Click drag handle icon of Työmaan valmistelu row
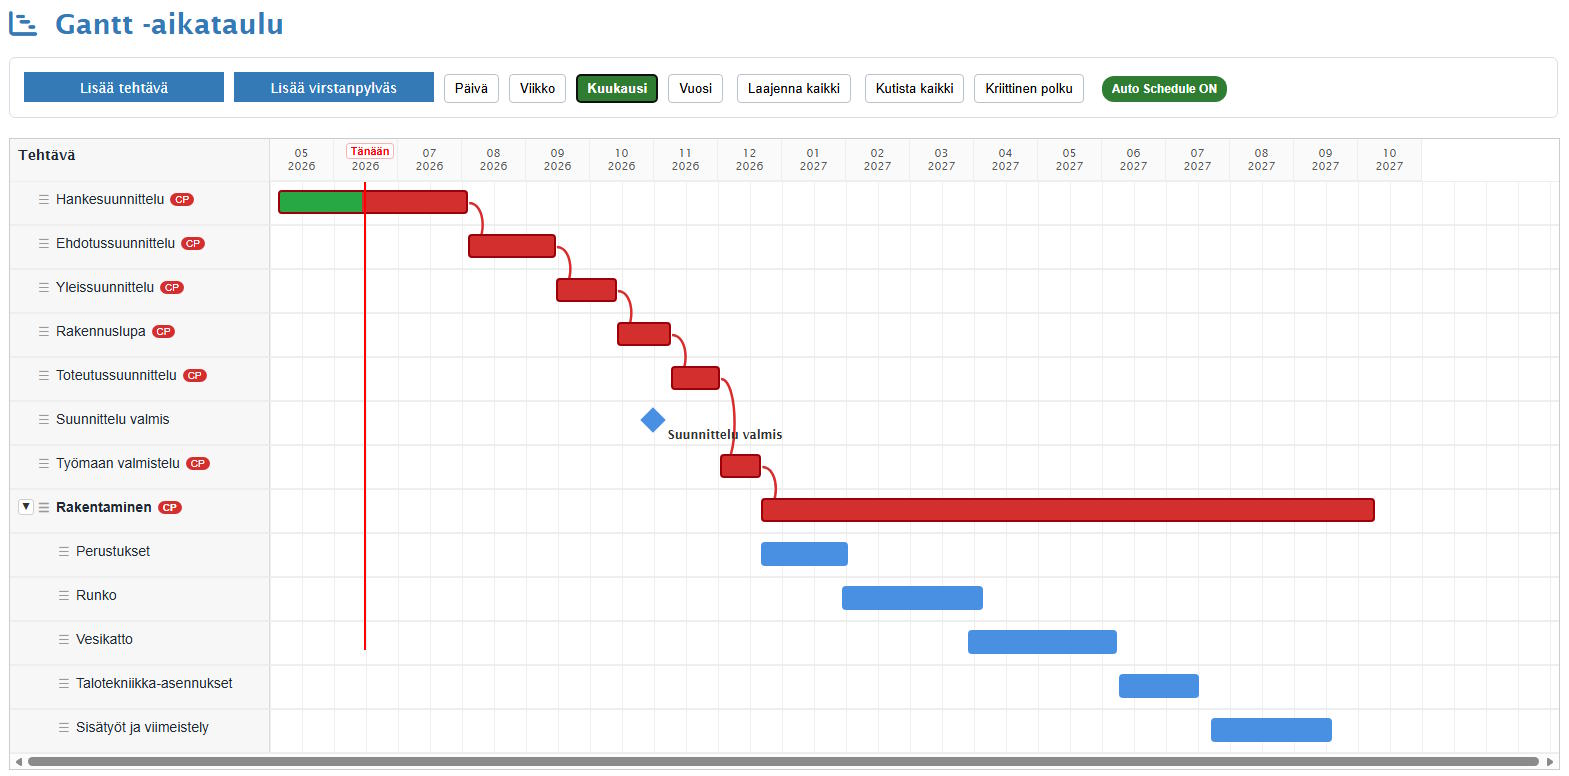Viewport: 1569px width, 776px height. pyautogui.click(x=44, y=463)
